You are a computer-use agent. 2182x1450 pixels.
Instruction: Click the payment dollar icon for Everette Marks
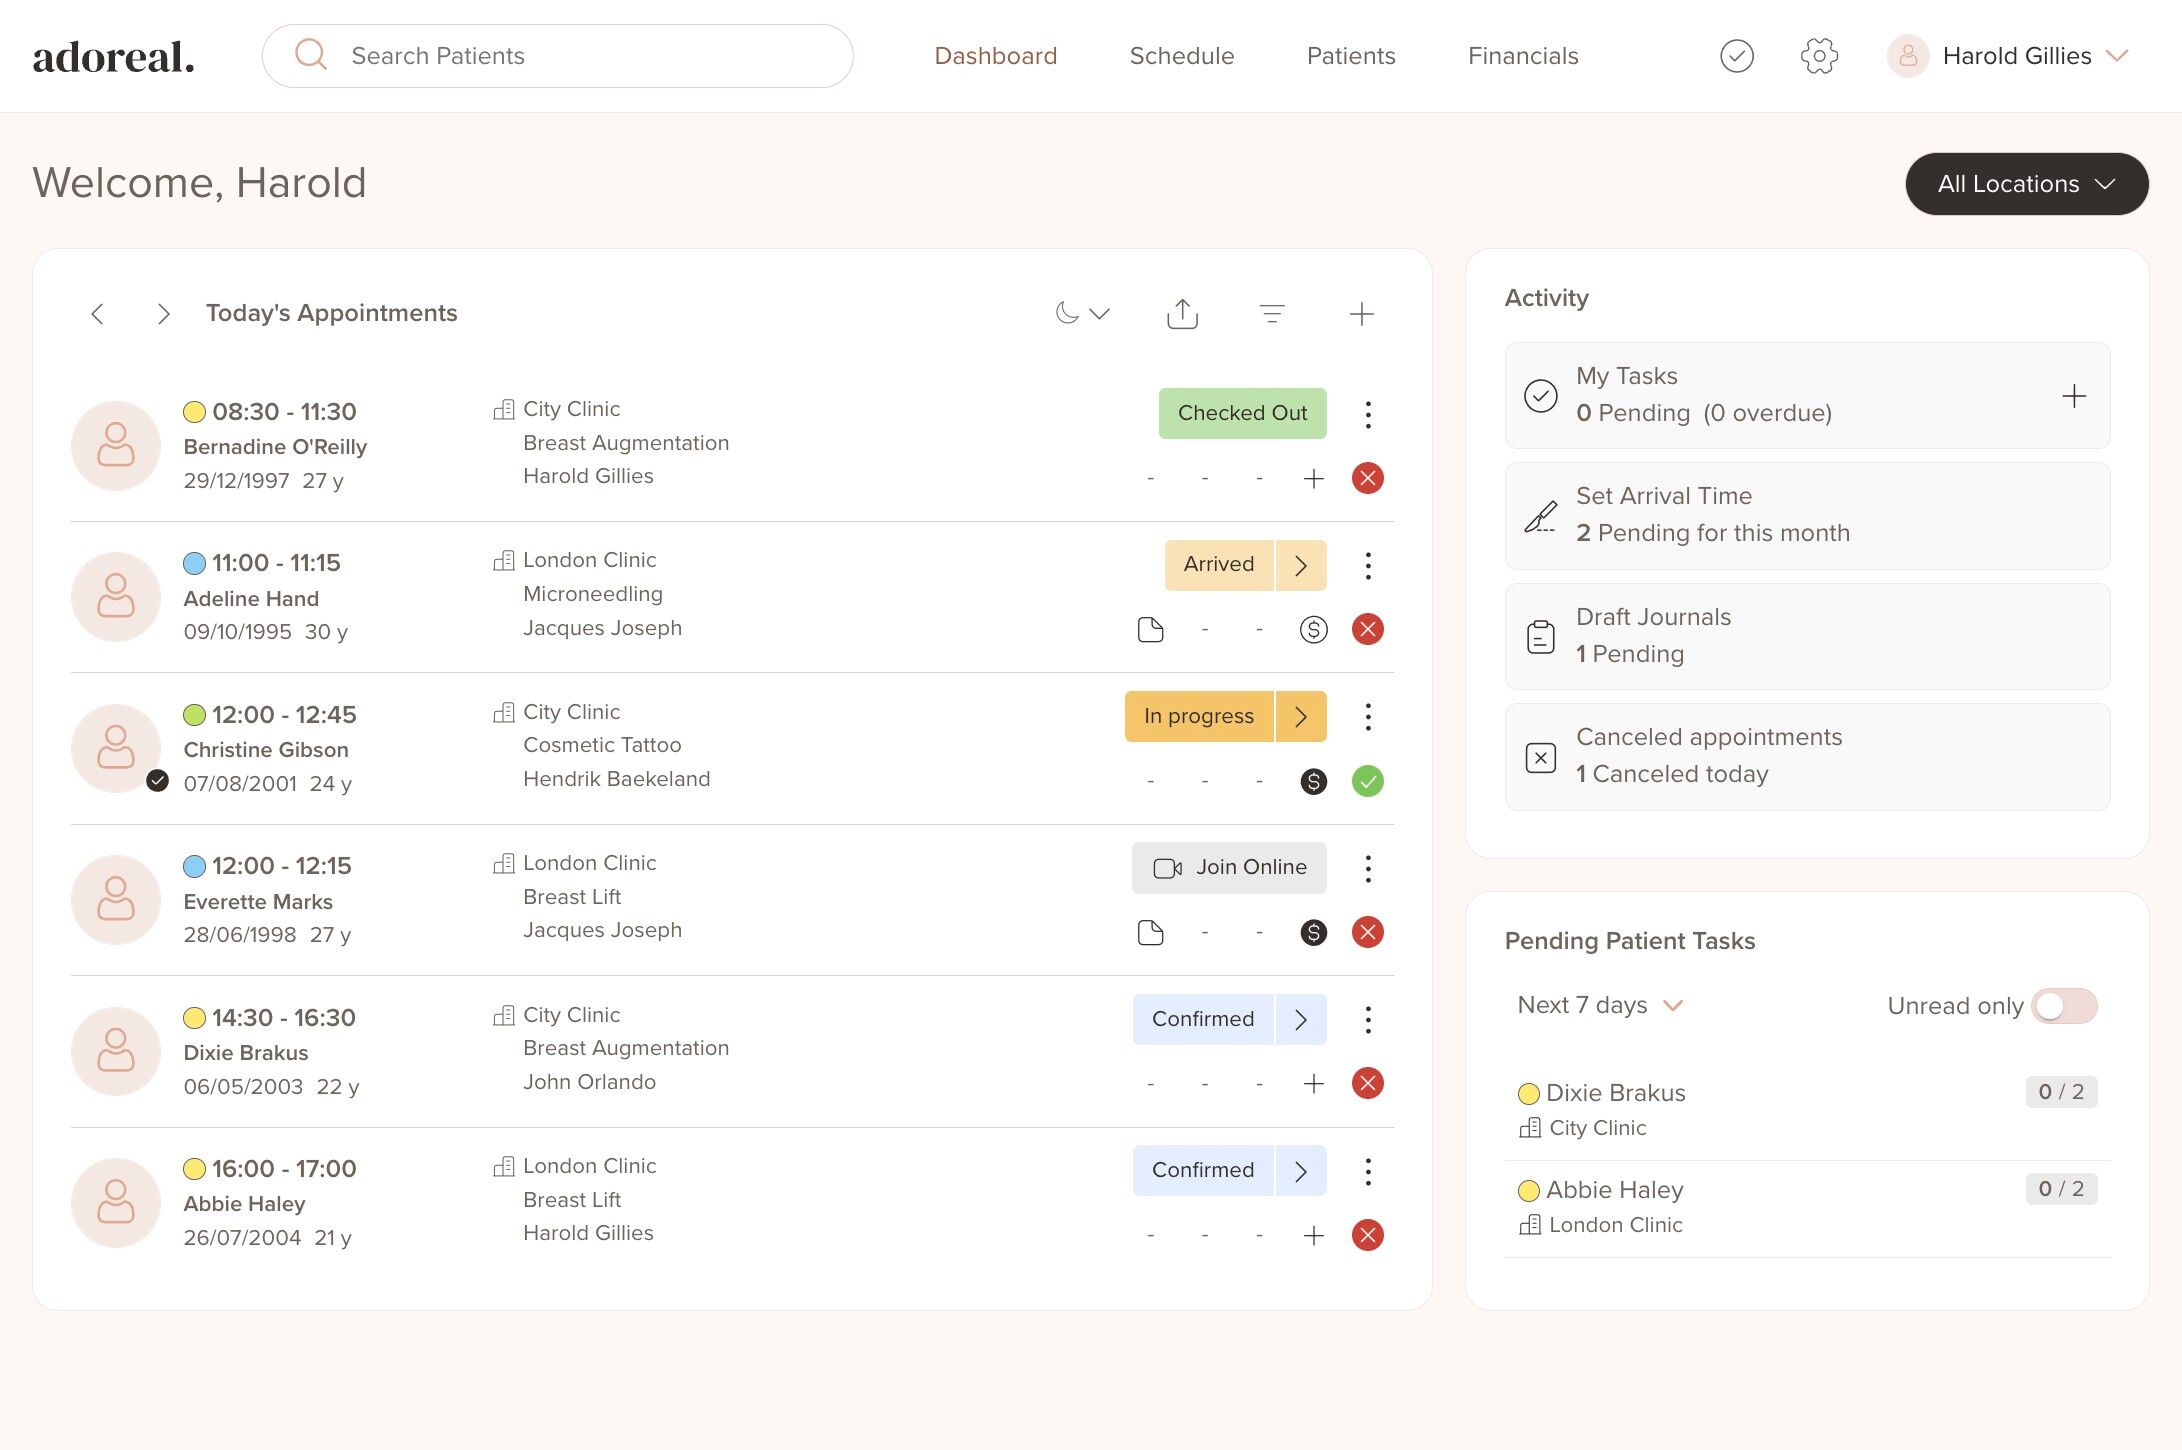click(x=1313, y=933)
